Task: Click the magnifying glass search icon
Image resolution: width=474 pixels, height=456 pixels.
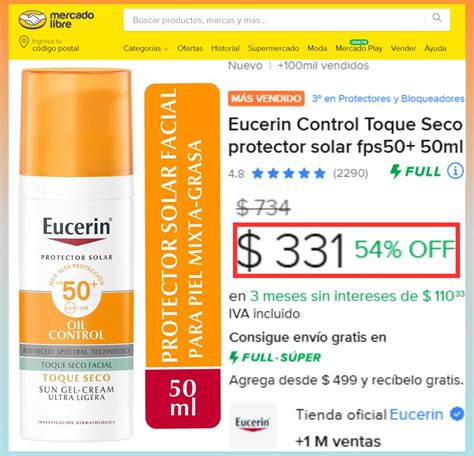Action: (x=437, y=18)
